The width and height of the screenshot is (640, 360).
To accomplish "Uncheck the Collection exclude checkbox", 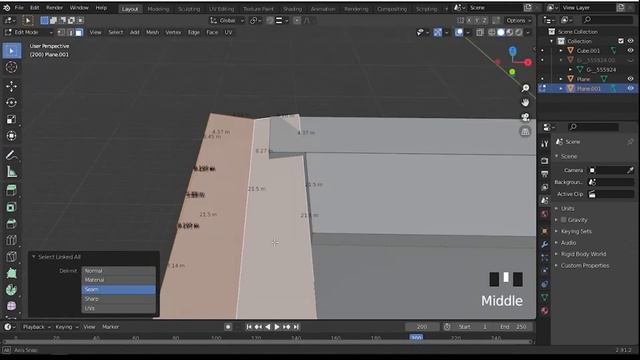I will pyautogui.click(x=621, y=41).
